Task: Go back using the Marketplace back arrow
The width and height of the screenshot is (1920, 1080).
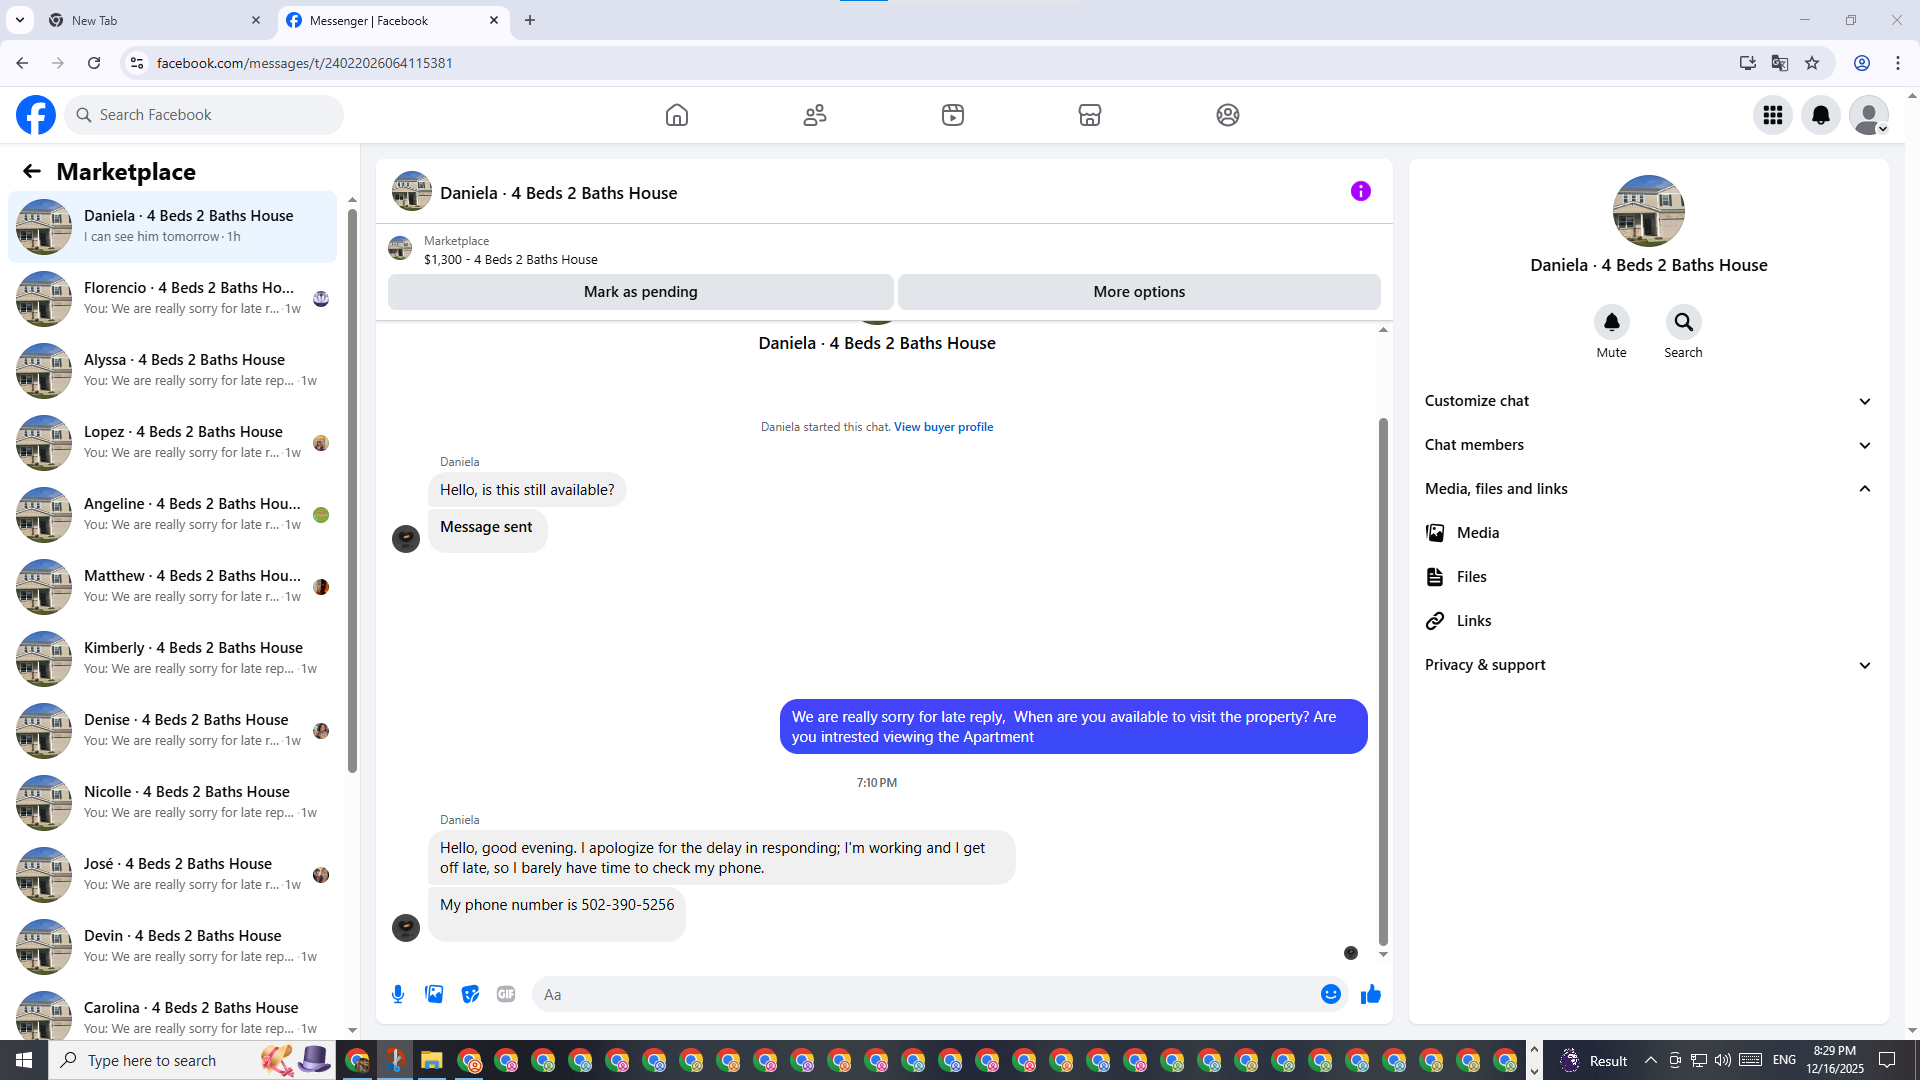Action: point(32,171)
